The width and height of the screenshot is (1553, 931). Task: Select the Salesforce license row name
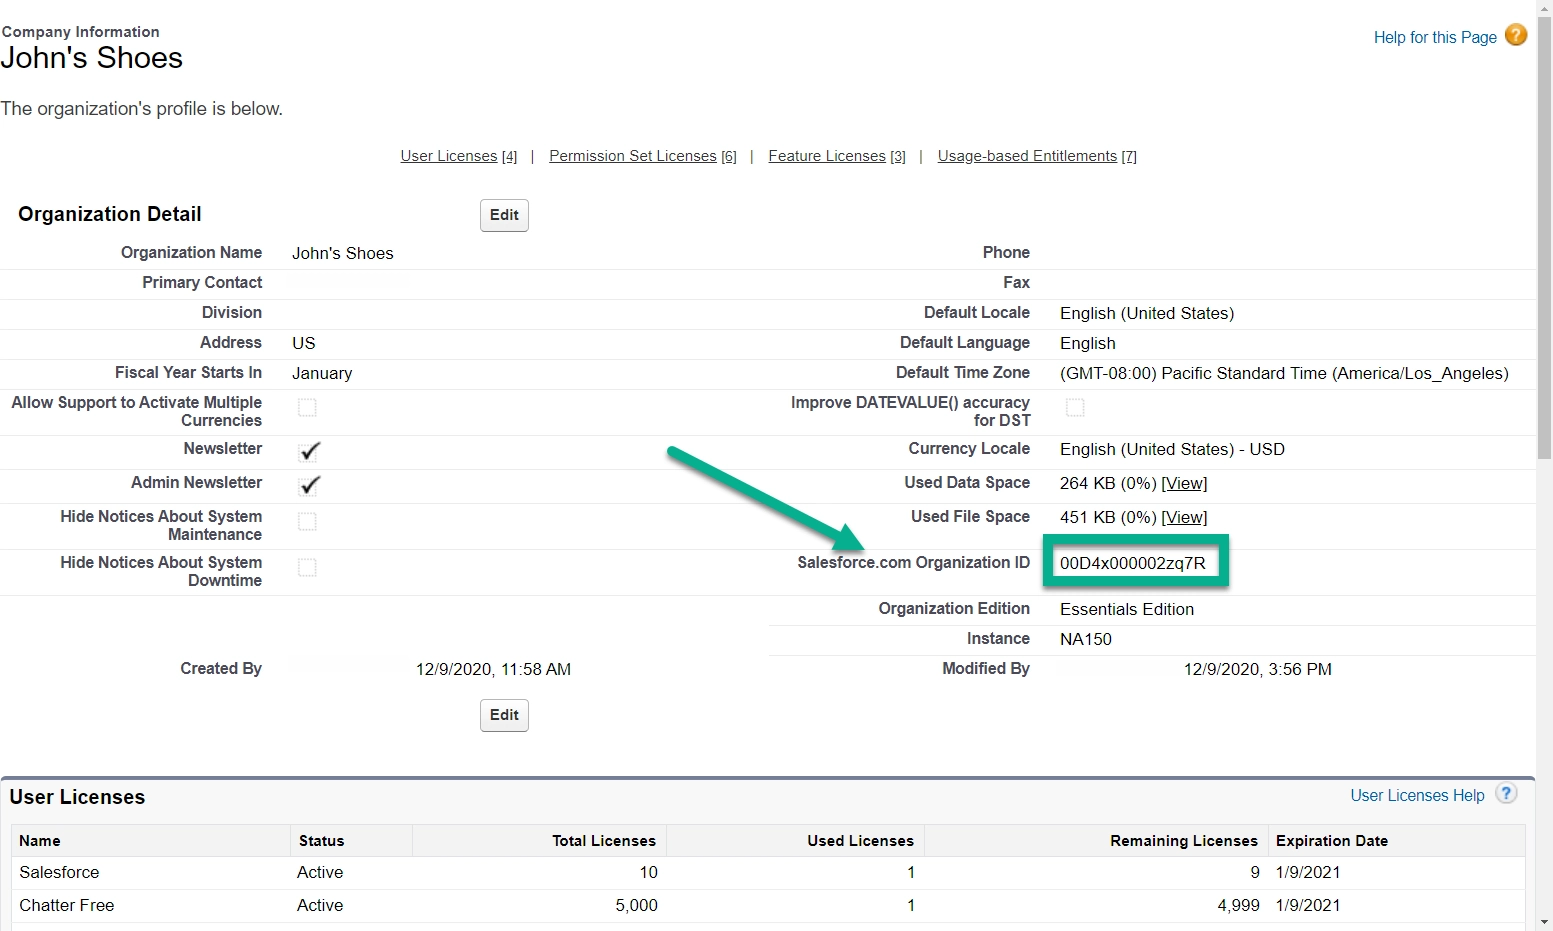[59, 872]
